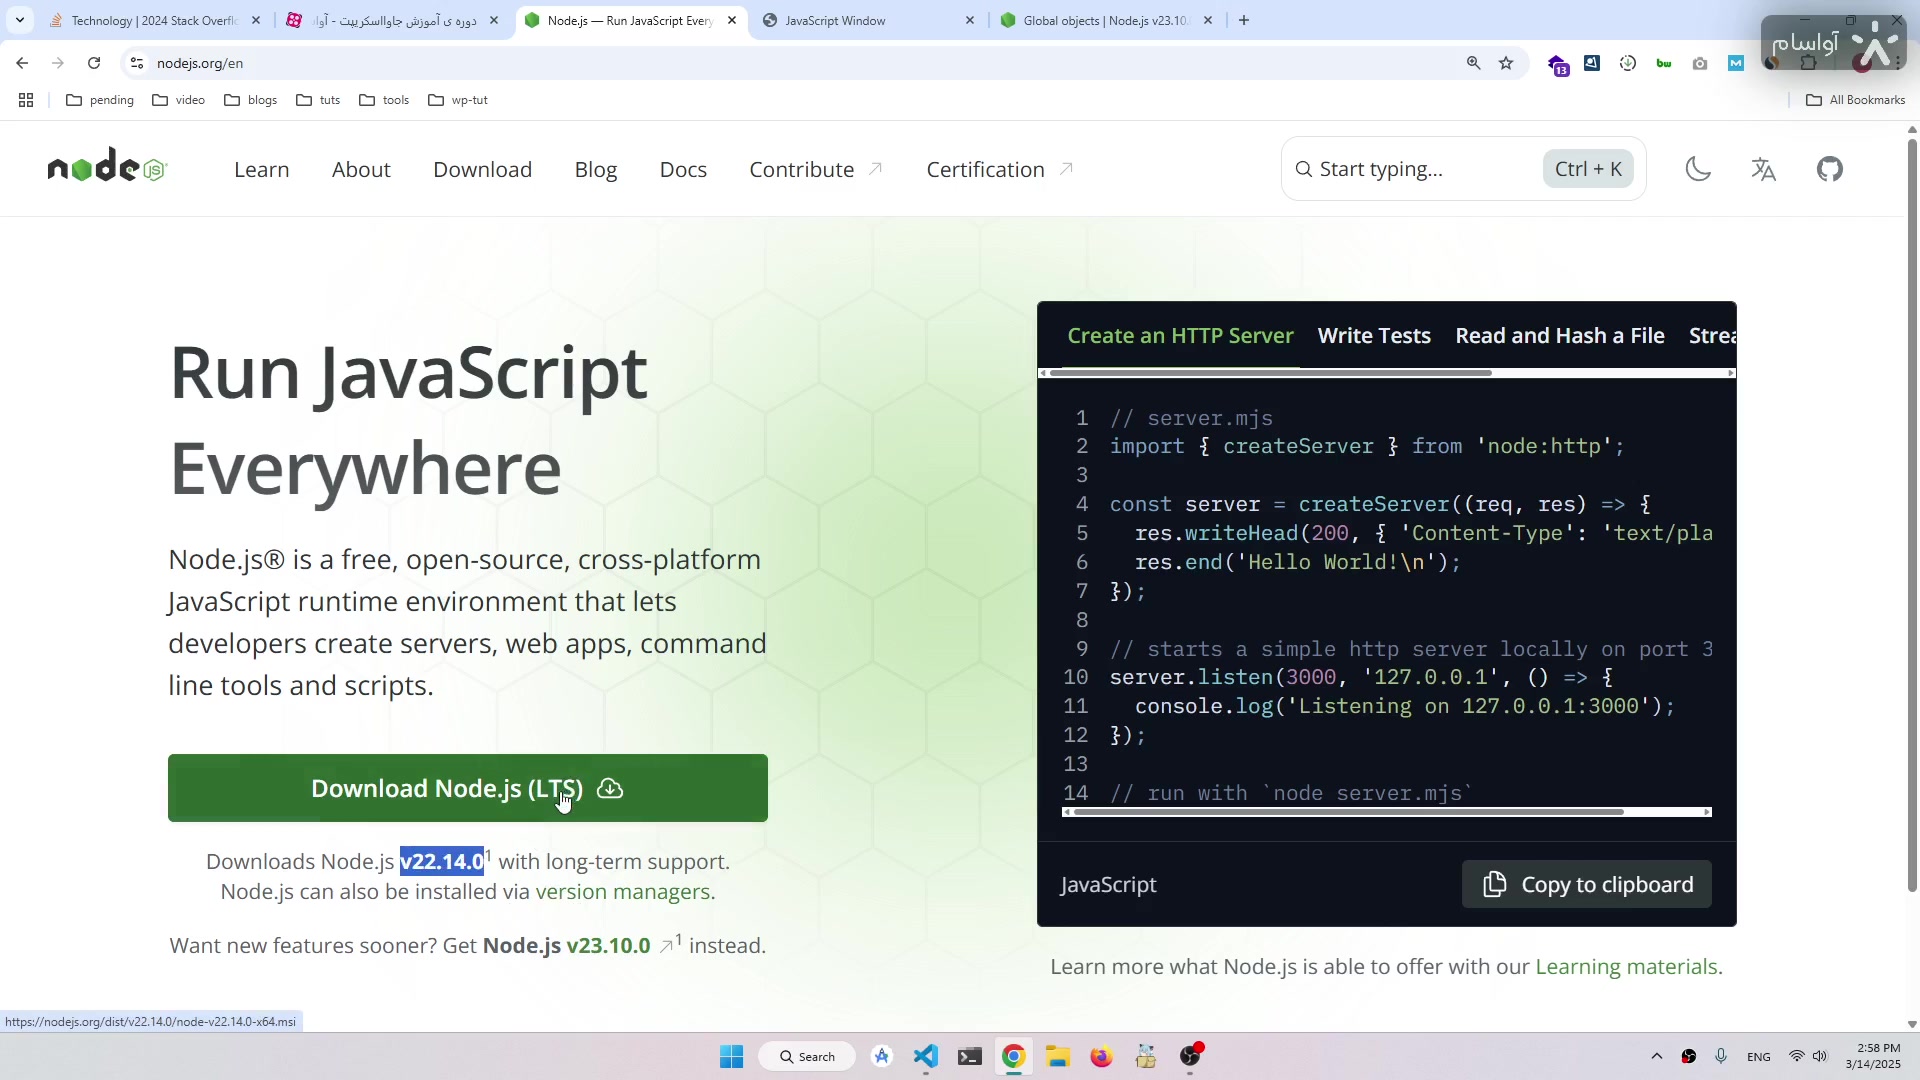Image resolution: width=1920 pixels, height=1080 pixels.
Task: Click the Start typing search field
Action: tap(1464, 169)
